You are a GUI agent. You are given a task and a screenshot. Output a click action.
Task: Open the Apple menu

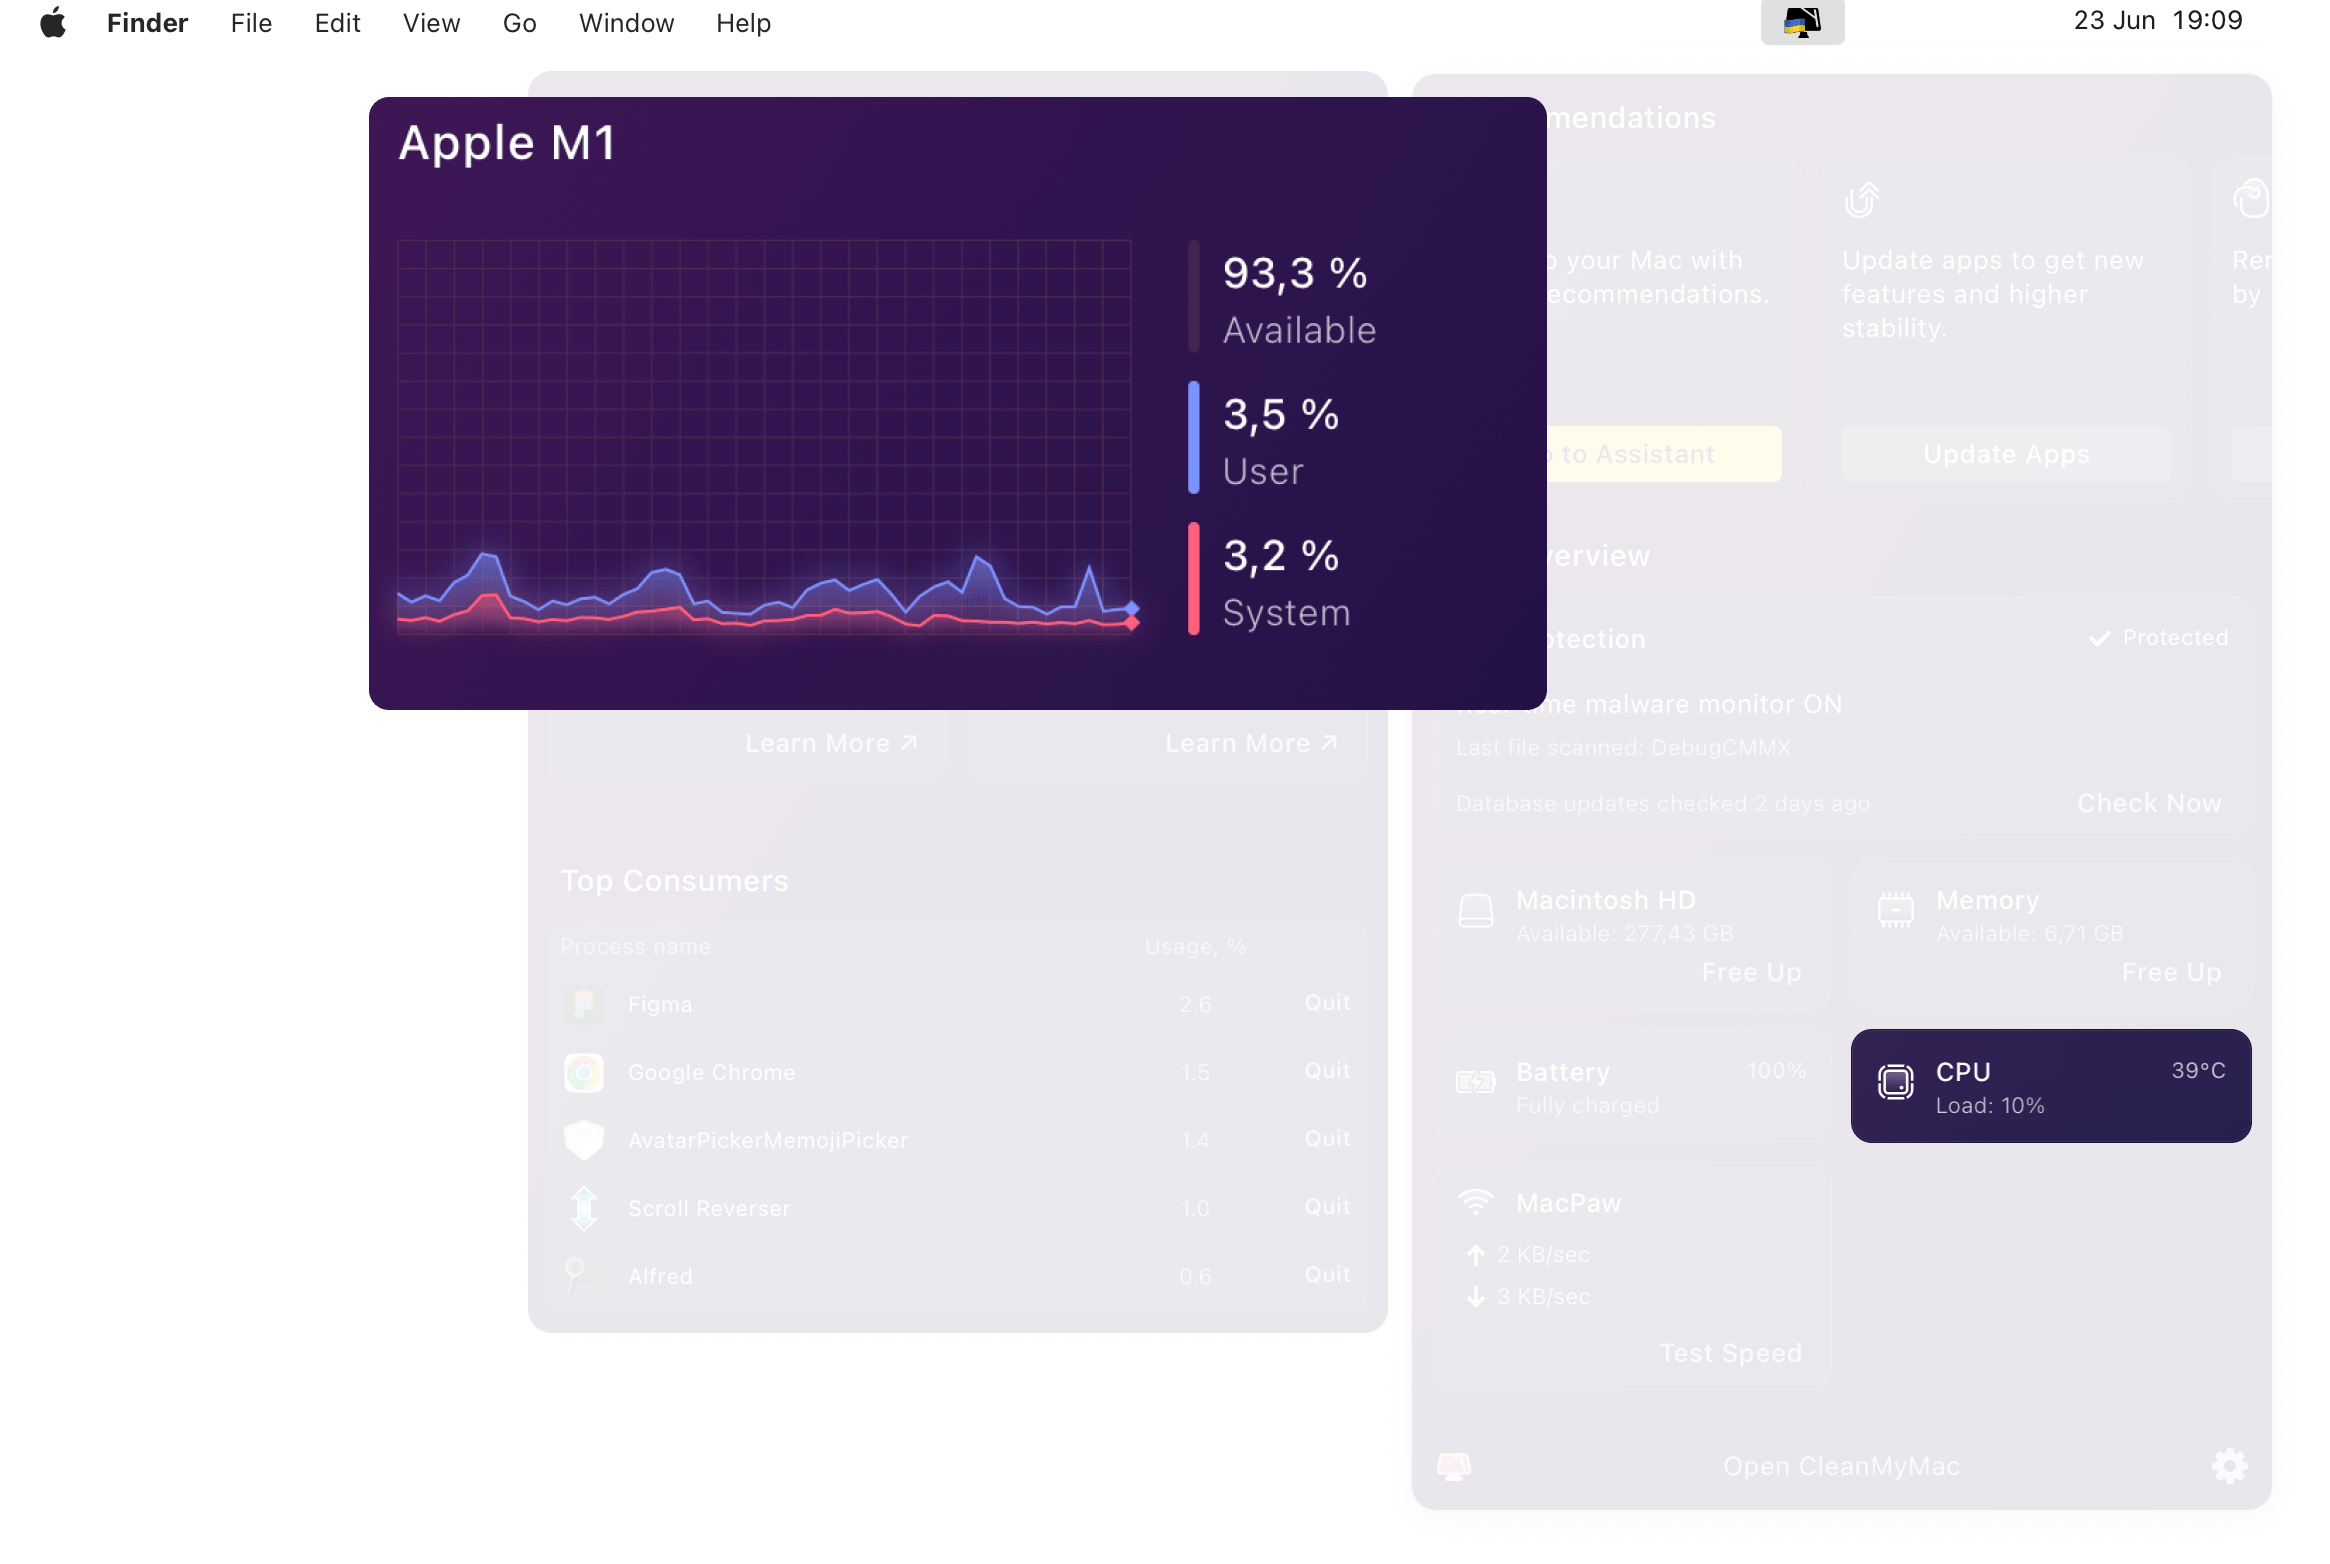click(53, 22)
